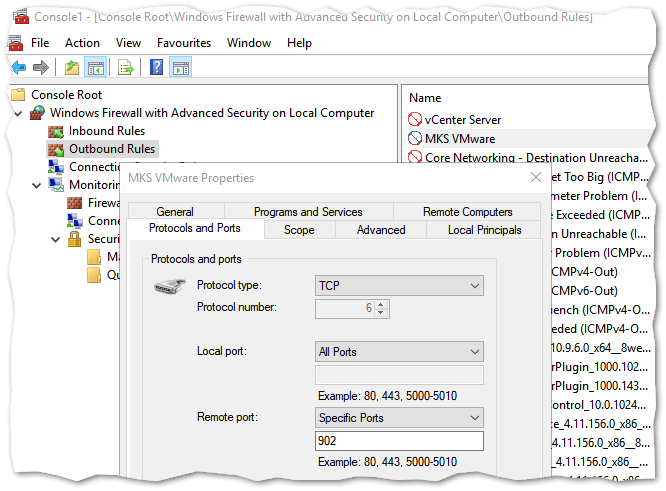Click the blocked icon beside MKS VMware
Image resolution: width=666 pixels, height=491 pixels.
[x=415, y=138]
